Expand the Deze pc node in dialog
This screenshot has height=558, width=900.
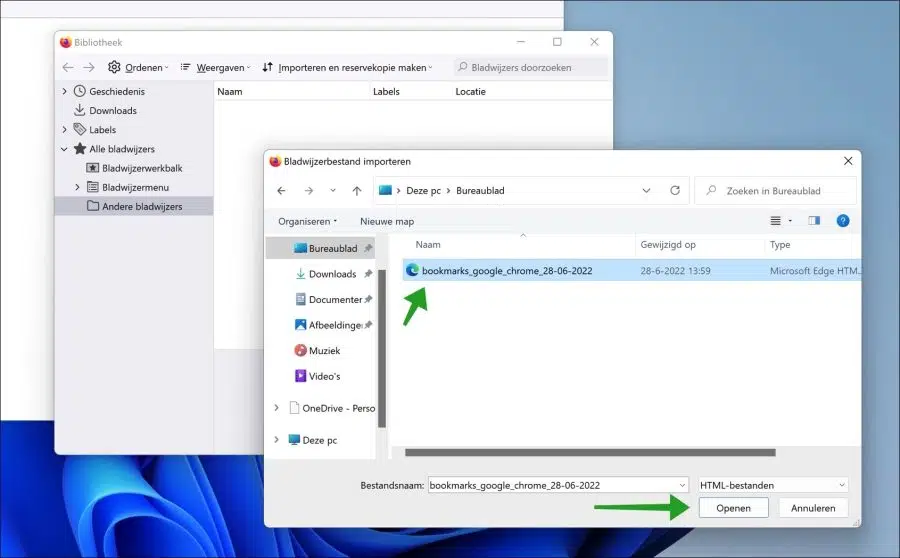click(x=277, y=440)
